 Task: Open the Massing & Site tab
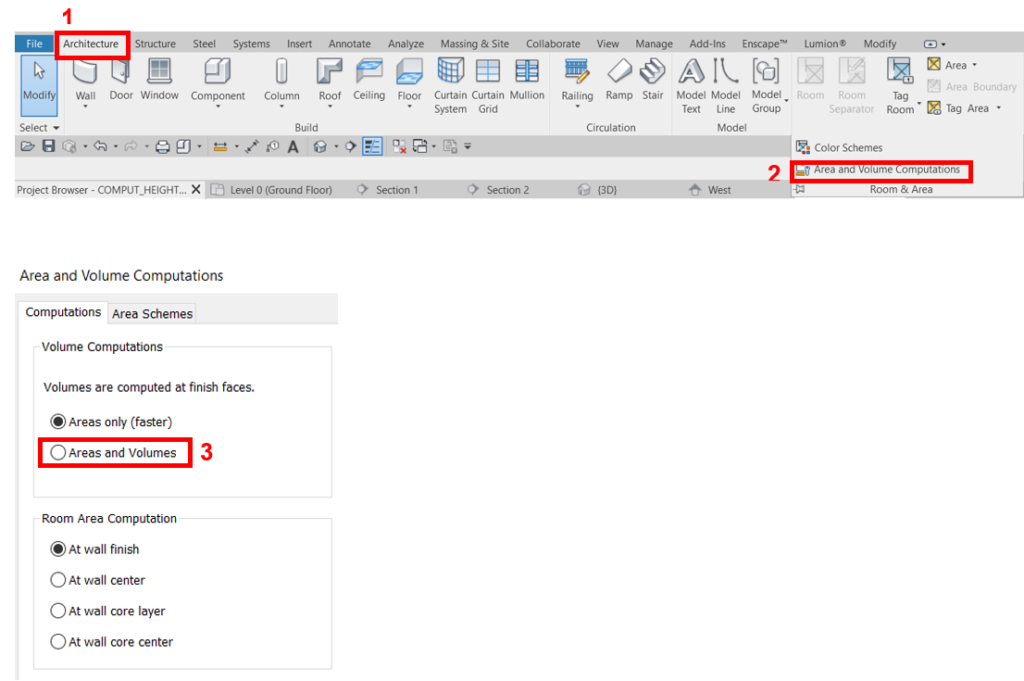click(x=475, y=44)
